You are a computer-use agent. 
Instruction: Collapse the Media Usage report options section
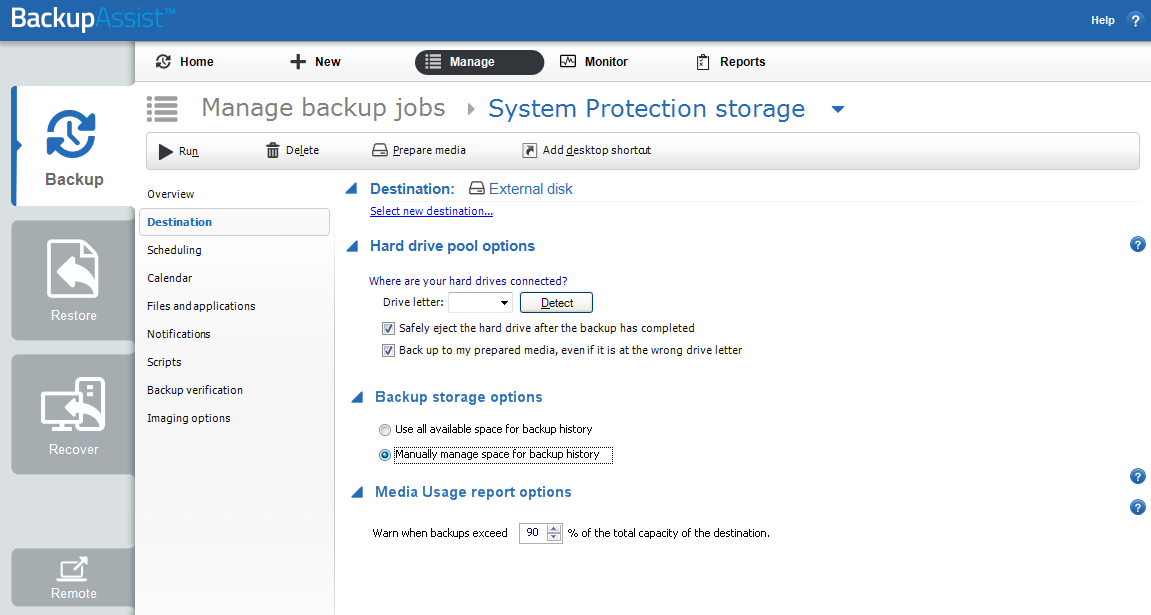click(x=357, y=492)
